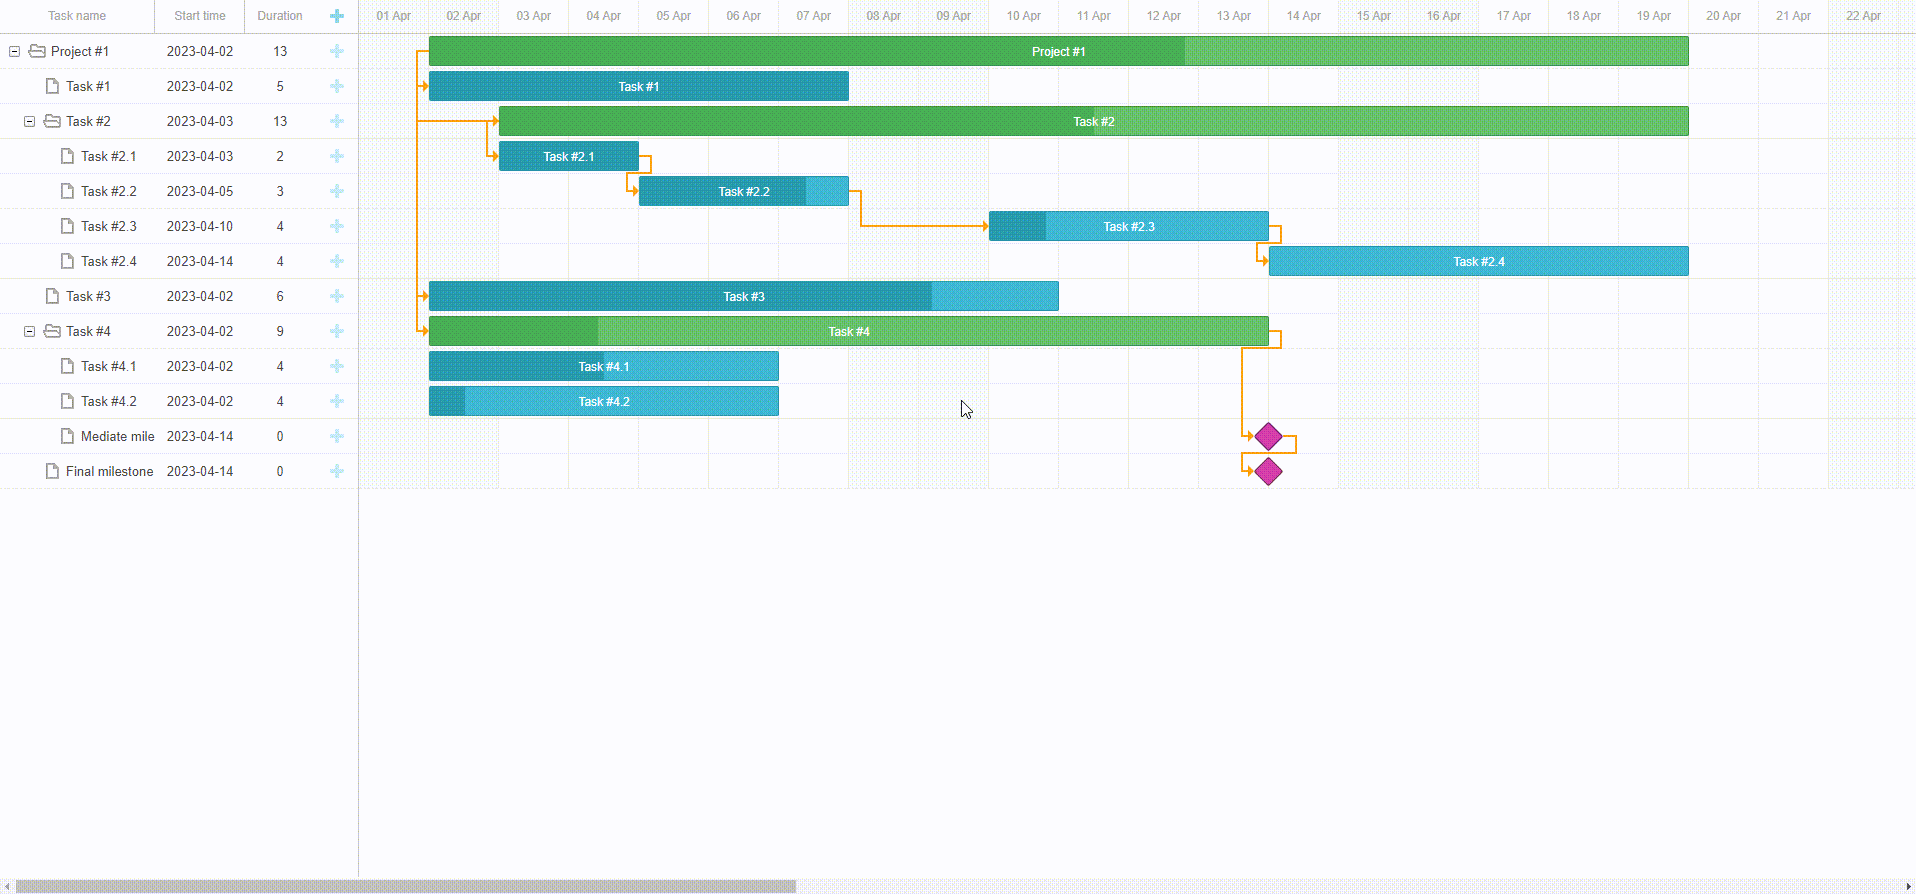Image resolution: width=1916 pixels, height=894 pixels.
Task: Click the folder icon beside Task #2
Action: pos(52,121)
